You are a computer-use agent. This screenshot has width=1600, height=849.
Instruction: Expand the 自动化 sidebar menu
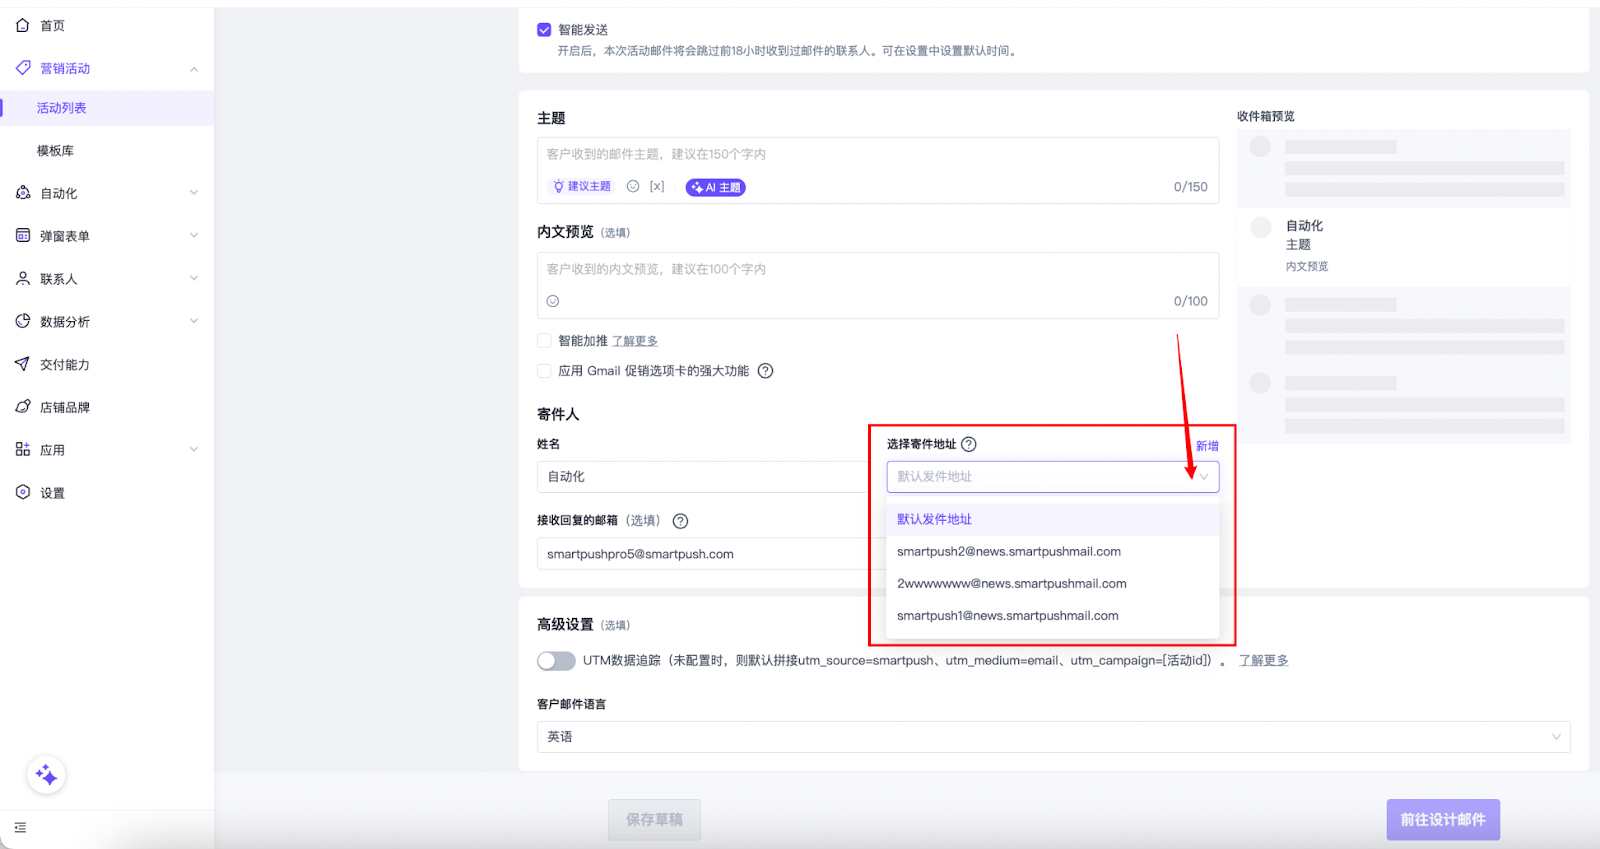click(x=107, y=193)
